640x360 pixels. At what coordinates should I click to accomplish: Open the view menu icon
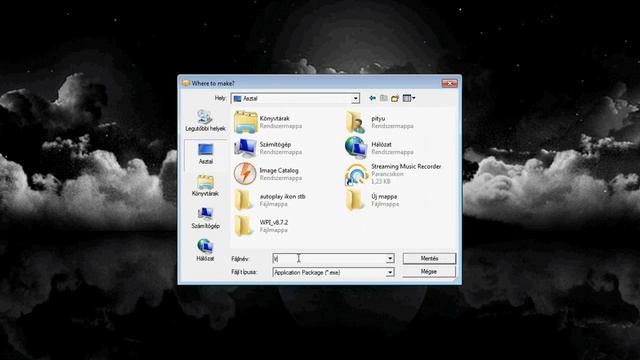pyautogui.click(x=409, y=98)
